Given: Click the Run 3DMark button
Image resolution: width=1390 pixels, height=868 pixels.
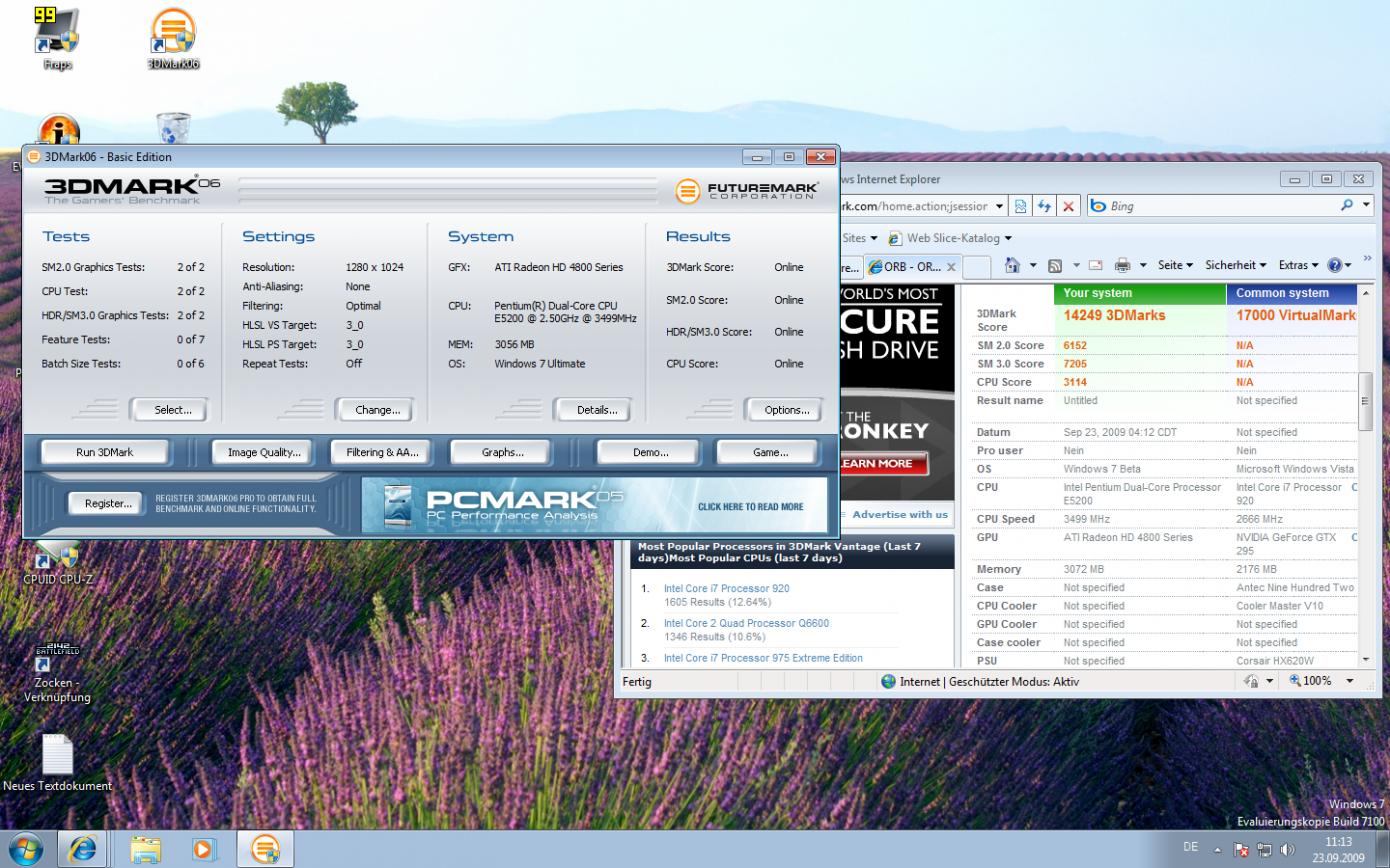Looking at the screenshot, I should tap(104, 452).
